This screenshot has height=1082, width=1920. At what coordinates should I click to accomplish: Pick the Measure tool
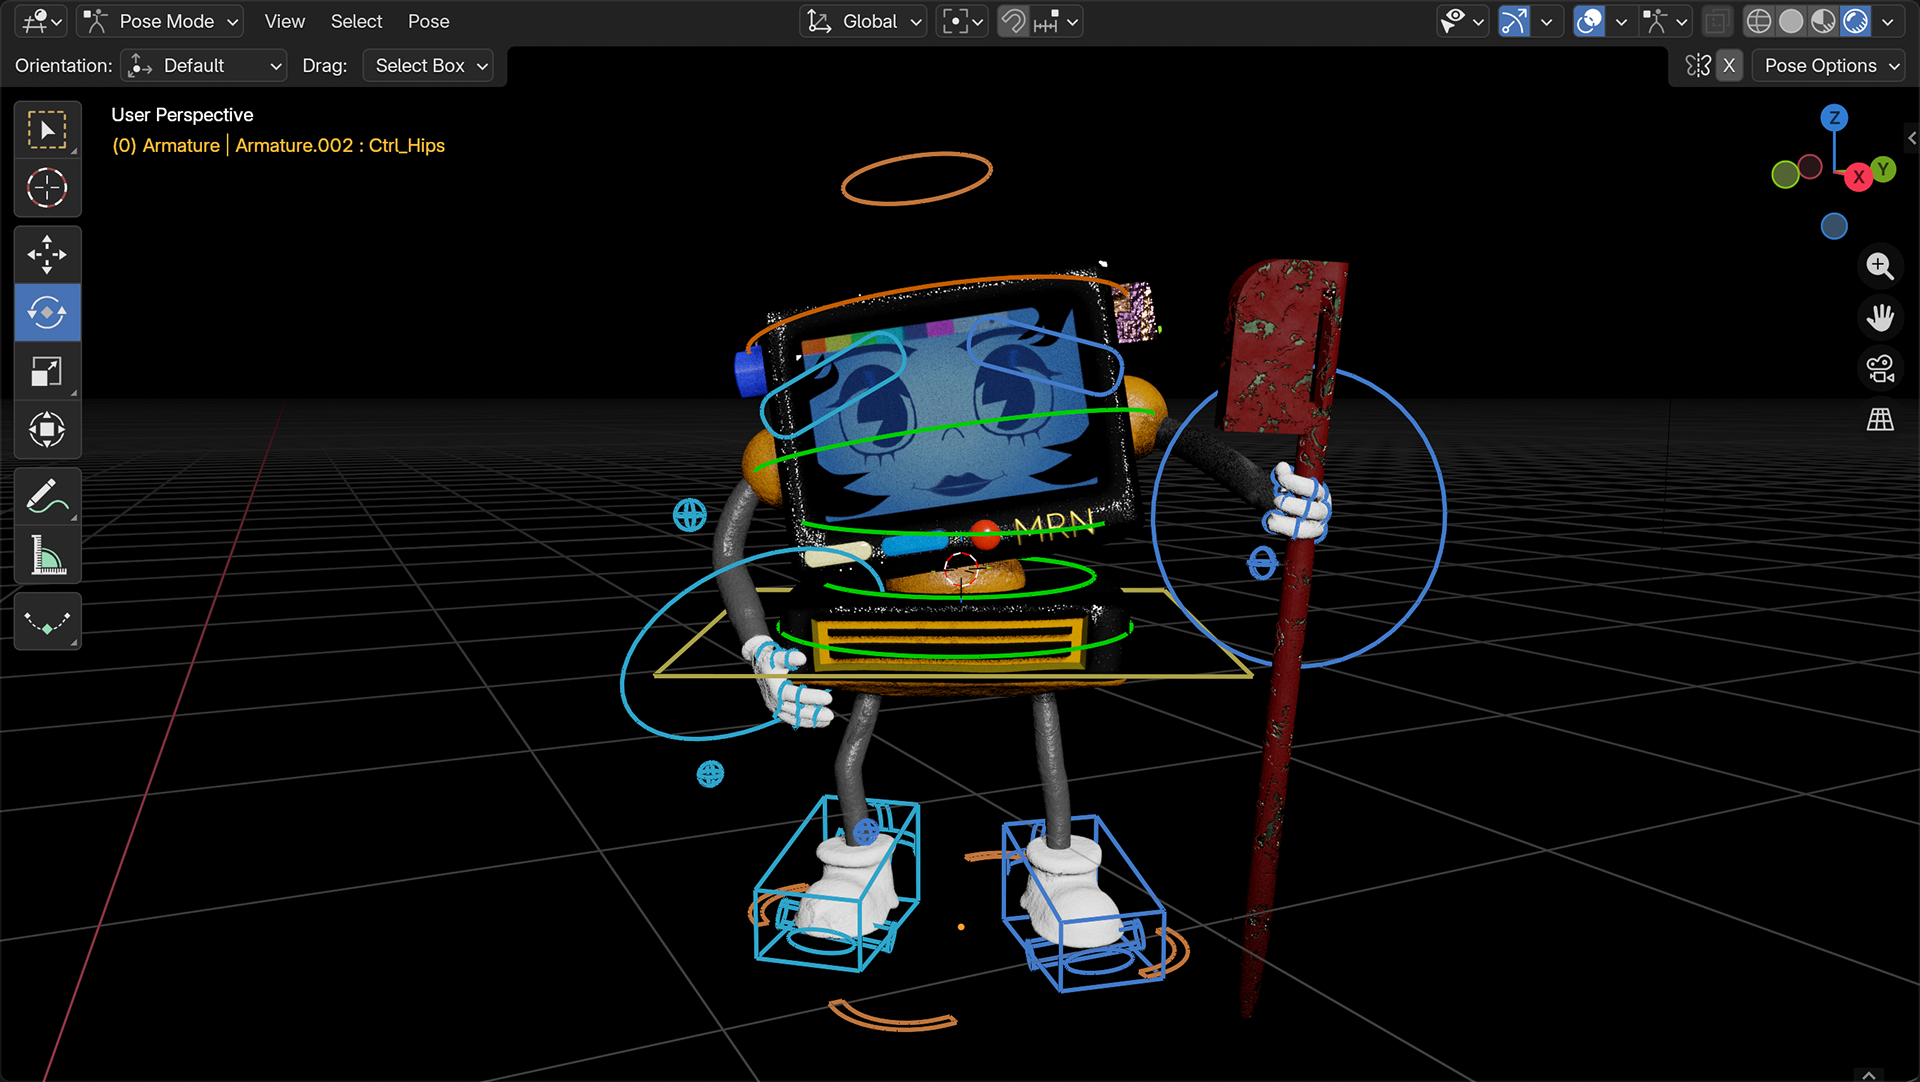click(x=47, y=555)
